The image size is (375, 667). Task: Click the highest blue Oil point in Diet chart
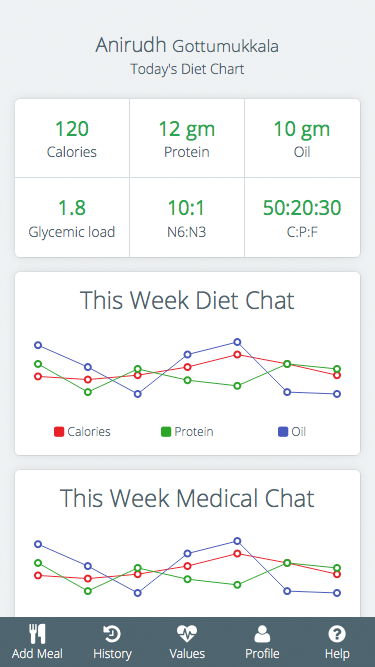click(x=237, y=342)
